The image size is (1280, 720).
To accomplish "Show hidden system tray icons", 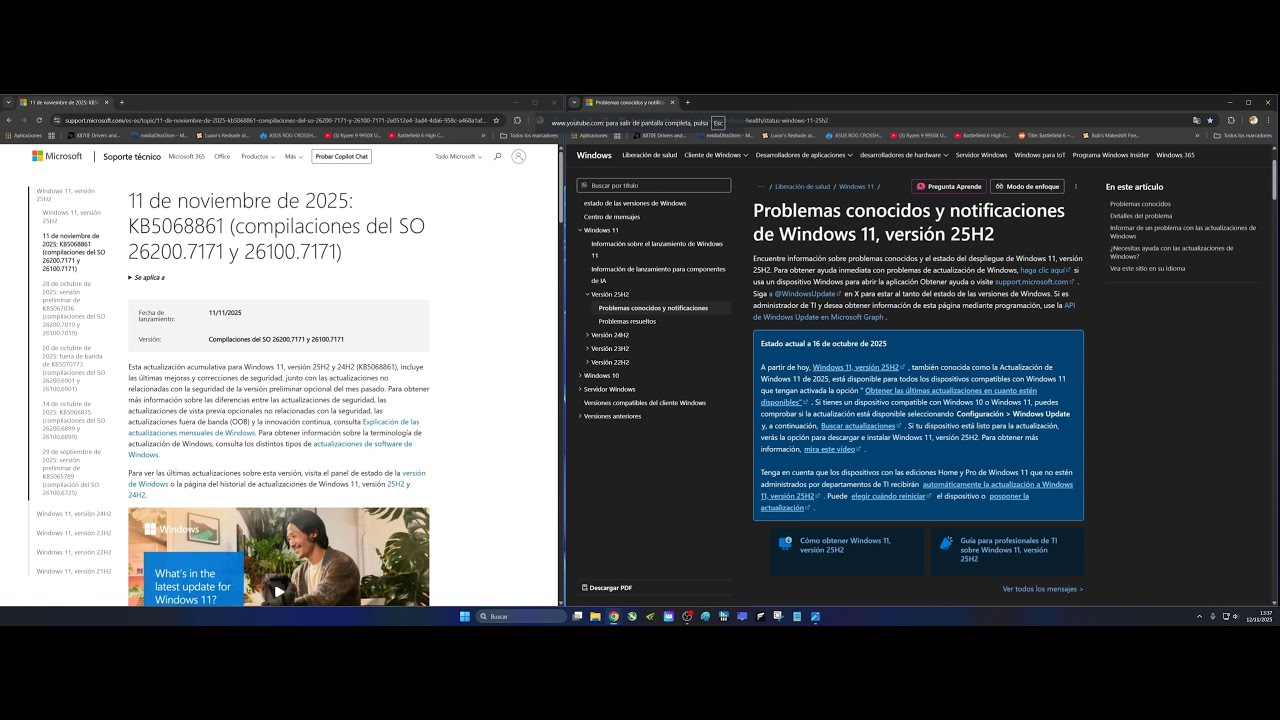I will pos(1199,616).
